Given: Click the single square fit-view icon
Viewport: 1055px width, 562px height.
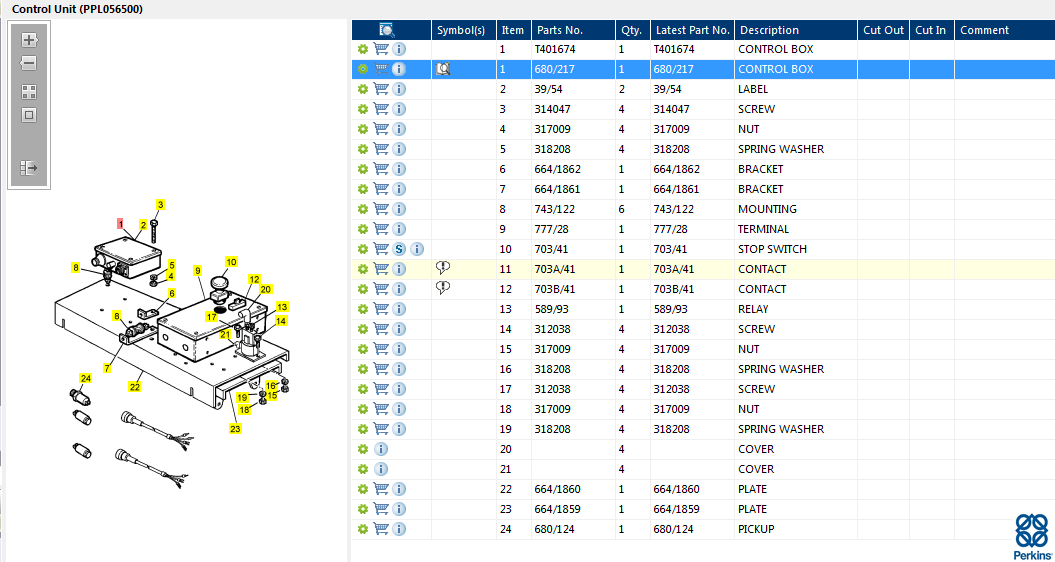Looking at the screenshot, I should [x=29, y=115].
